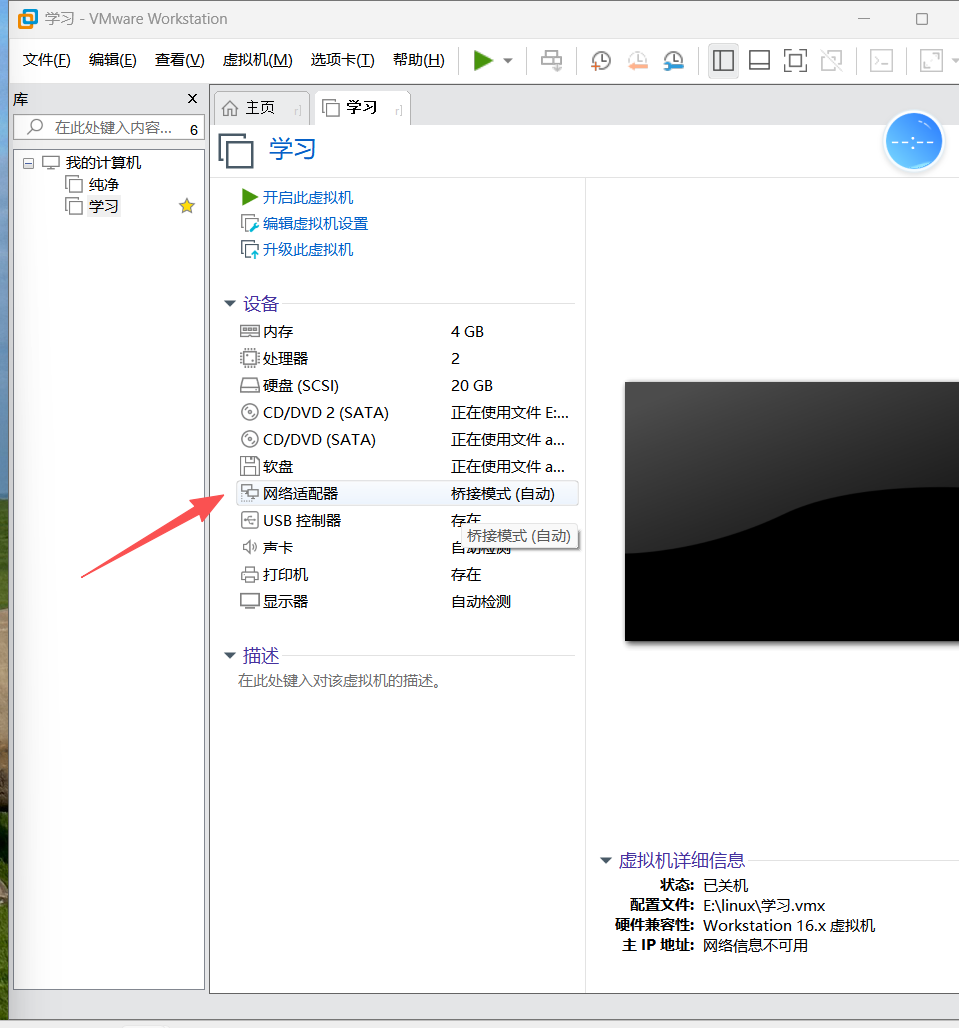The width and height of the screenshot is (959, 1028).
Task: Click the 显示器 display device icon
Action: 250,601
